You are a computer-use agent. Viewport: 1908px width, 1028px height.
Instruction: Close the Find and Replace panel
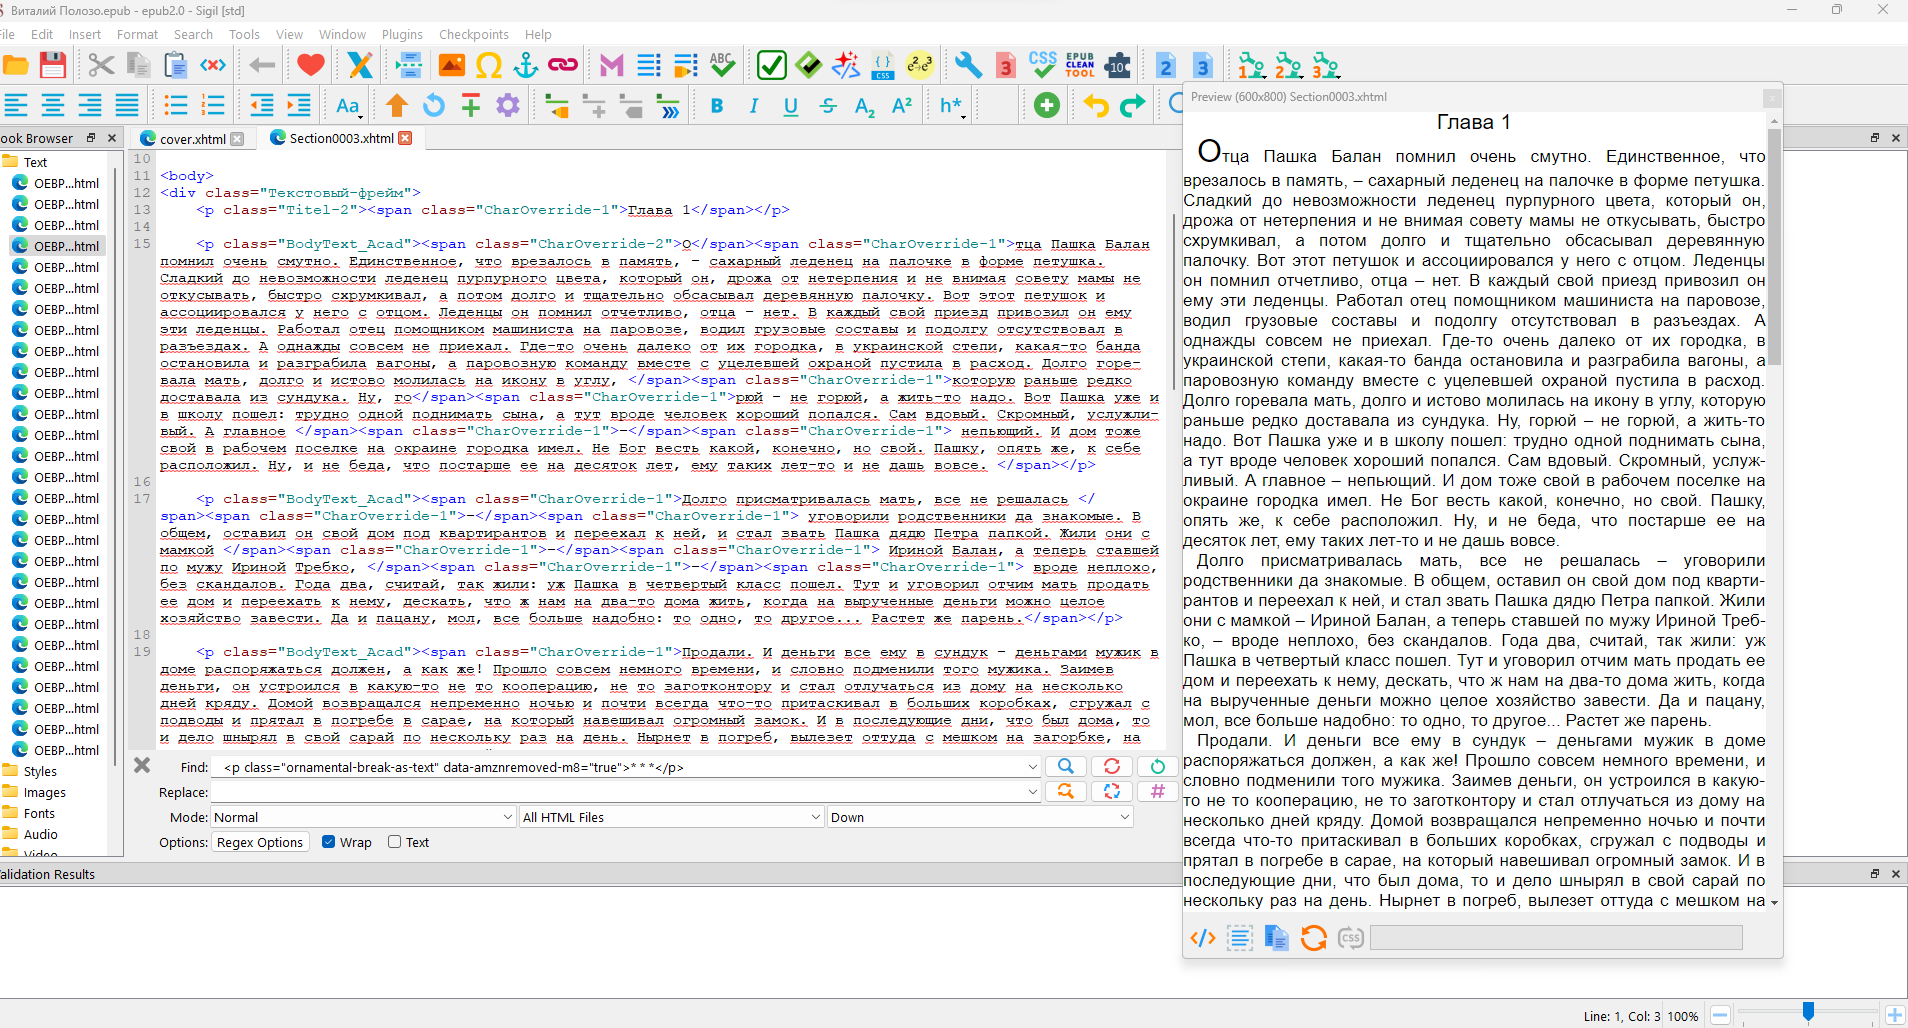click(142, 765)
